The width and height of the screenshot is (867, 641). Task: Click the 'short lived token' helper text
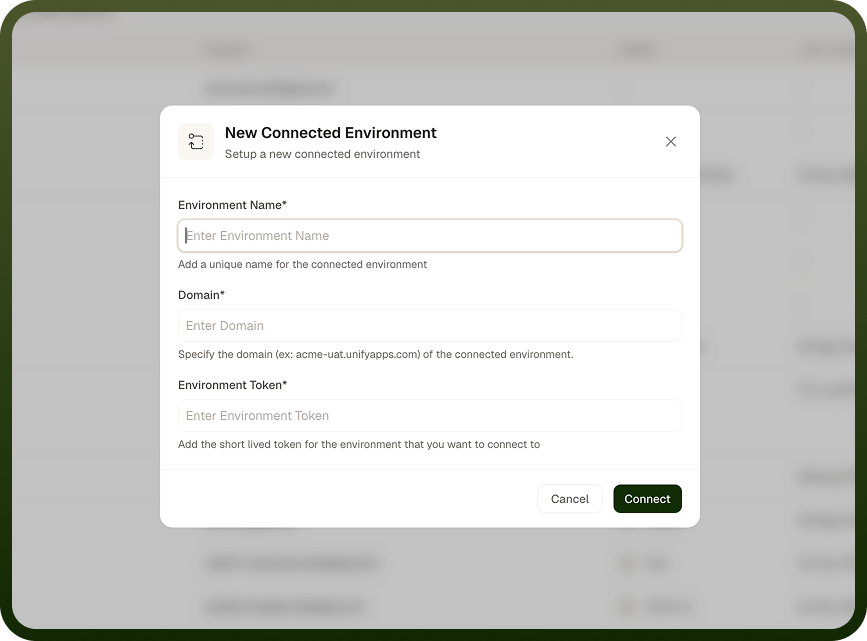[x=359, y=445]
